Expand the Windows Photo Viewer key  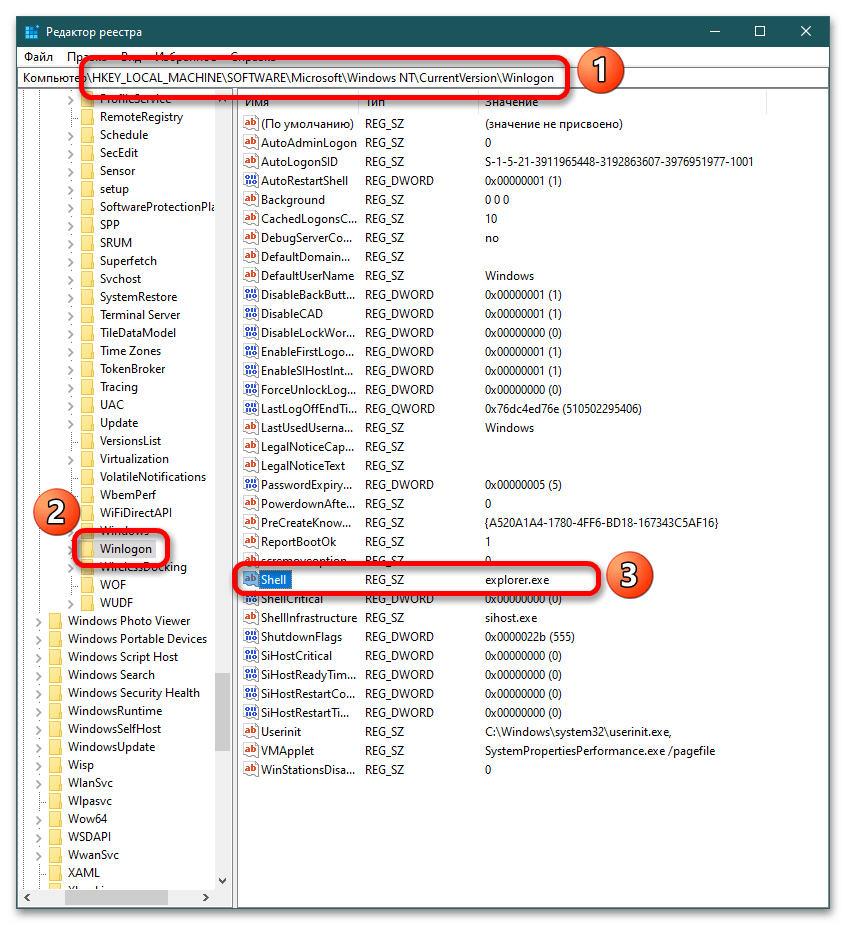(x=39, y=622)
